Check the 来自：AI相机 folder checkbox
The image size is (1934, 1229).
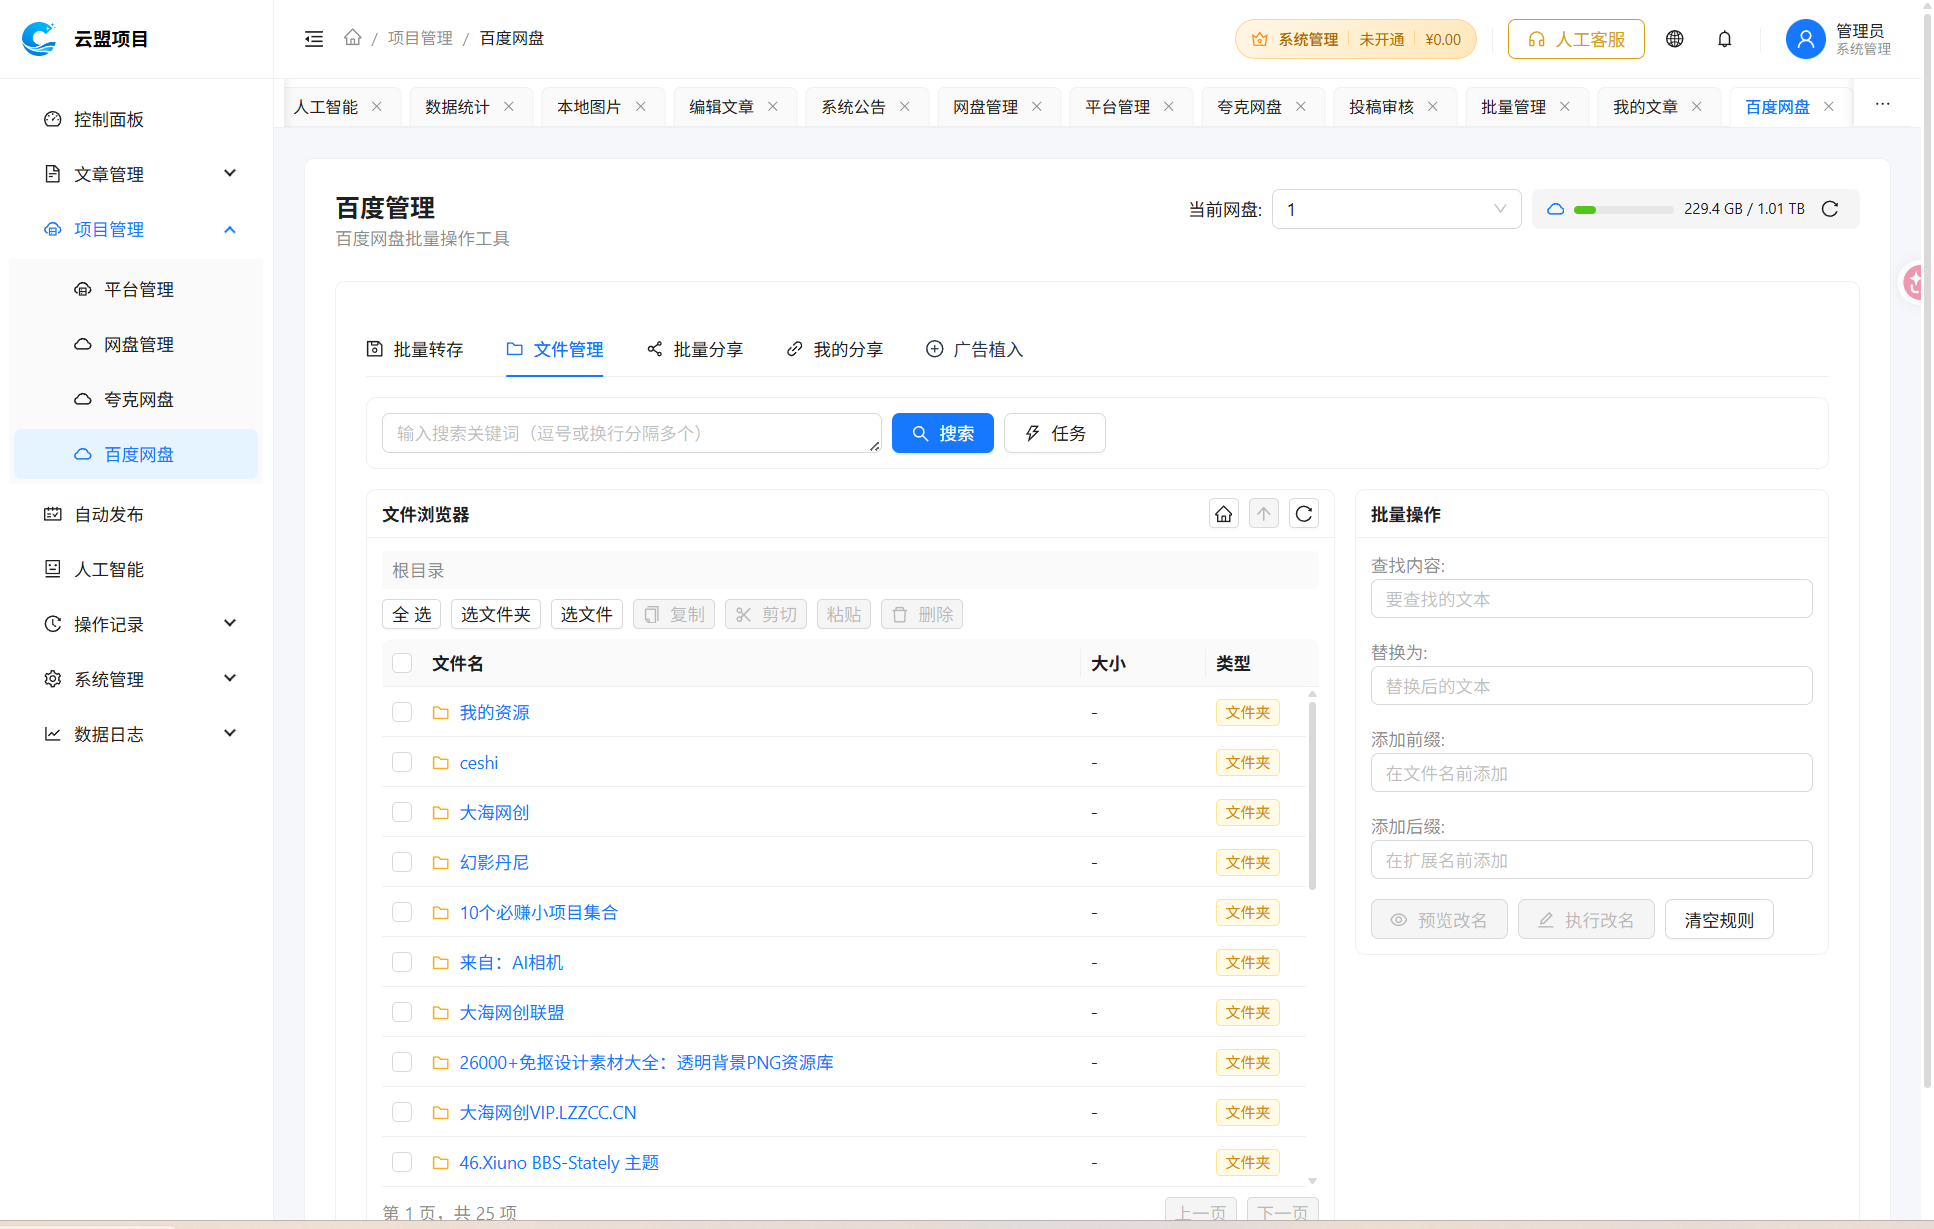point(402,962)
